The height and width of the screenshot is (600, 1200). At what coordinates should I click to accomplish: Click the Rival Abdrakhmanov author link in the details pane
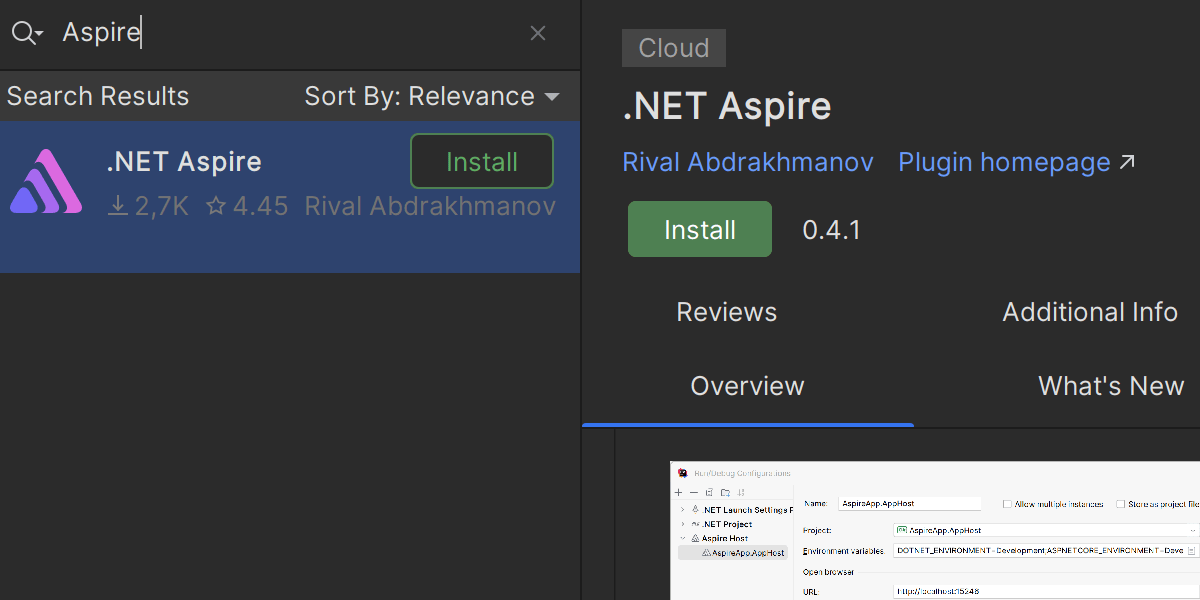coord(748,162)
